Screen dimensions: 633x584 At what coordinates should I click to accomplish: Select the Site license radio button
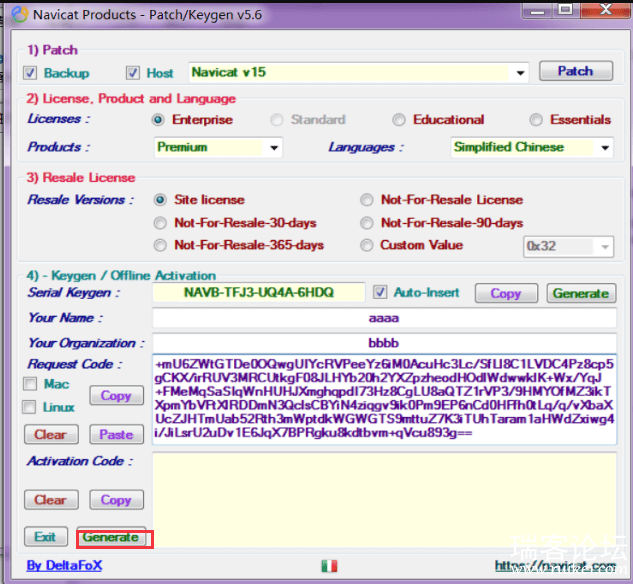coord(160,200)
